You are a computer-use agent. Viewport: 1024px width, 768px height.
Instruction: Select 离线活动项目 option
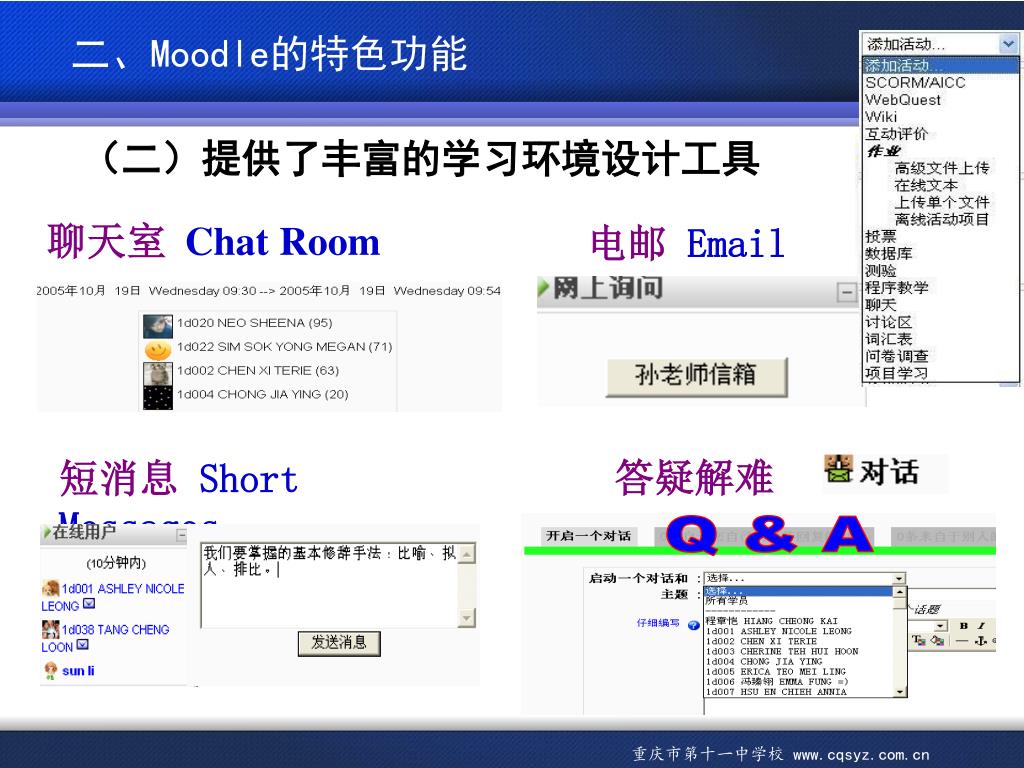[x=942, y=219]
